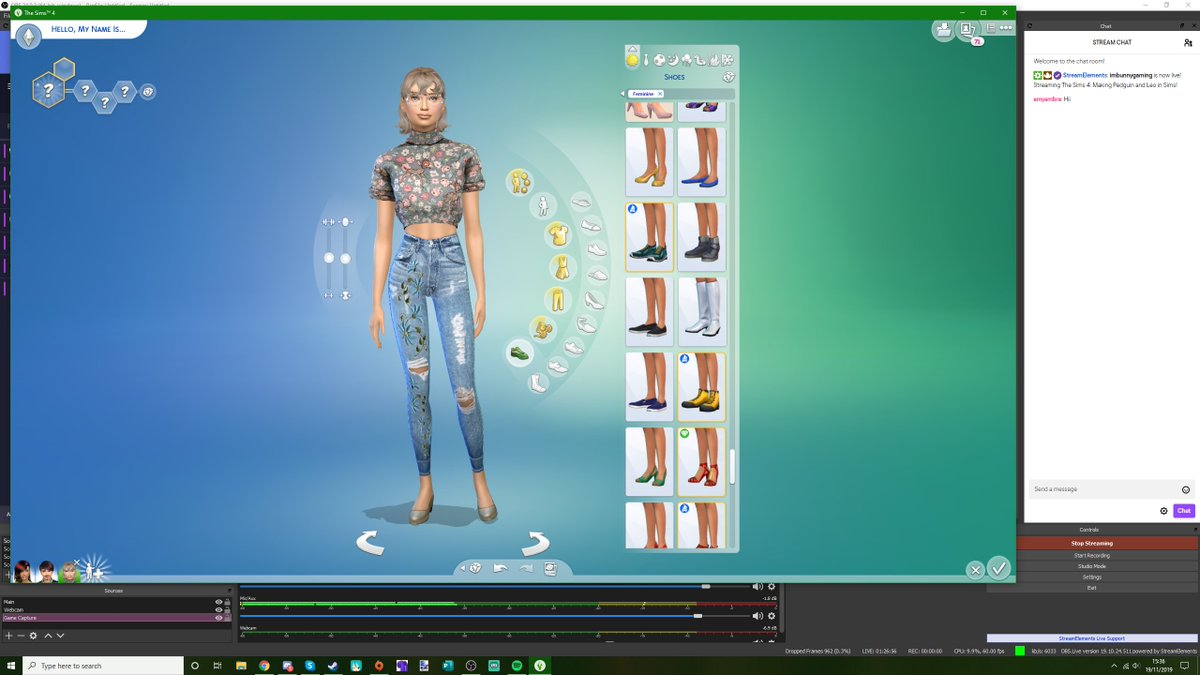Screen dimensions: 1200x675
Task: Click the shoes catalog scrollbar
Action: point(732,466)
